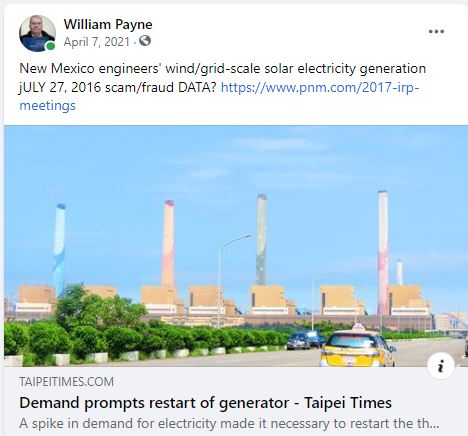
Task: Click the 'scam/fraud DATA?' text in post
Action: (161, 87)
